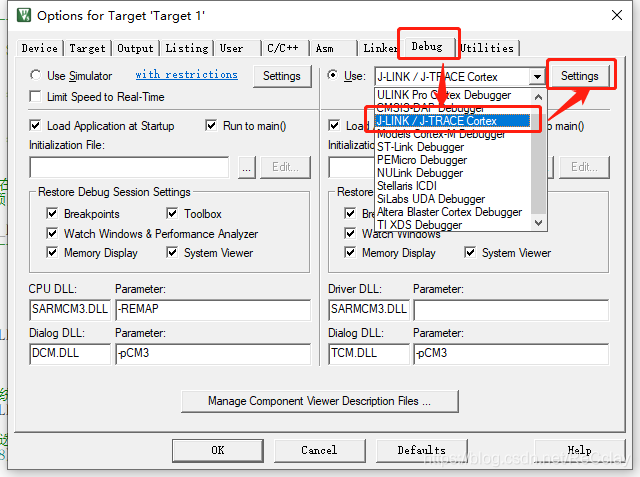Toggle simulator Toolbox checkbox

(172, 213)
